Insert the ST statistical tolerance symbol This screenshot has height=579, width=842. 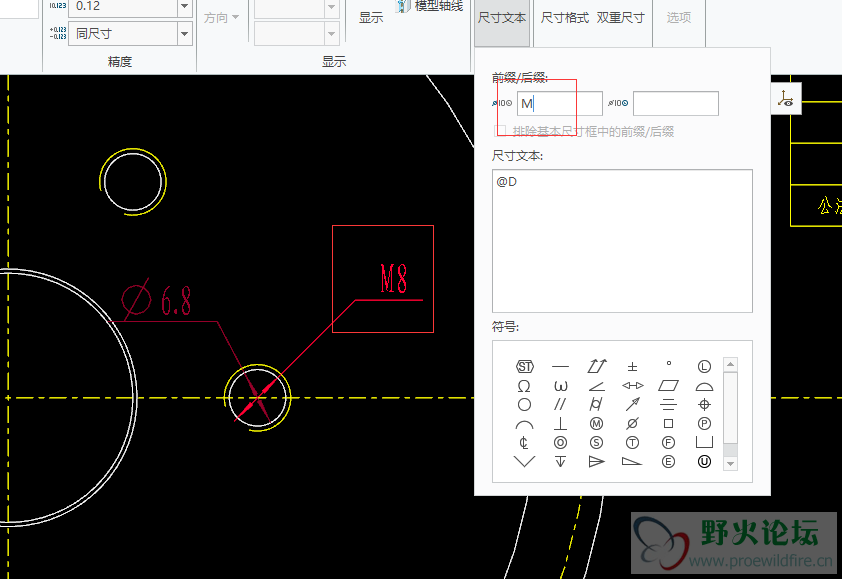point(525,367)
